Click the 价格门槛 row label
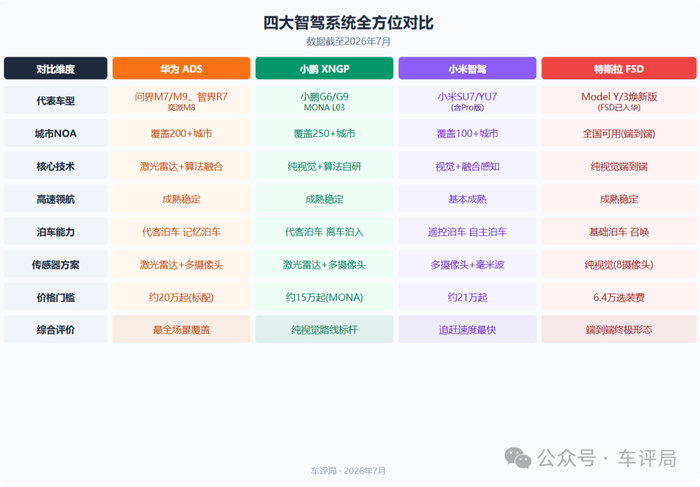This screenshot has width=700, height=487. pos(56,297)
